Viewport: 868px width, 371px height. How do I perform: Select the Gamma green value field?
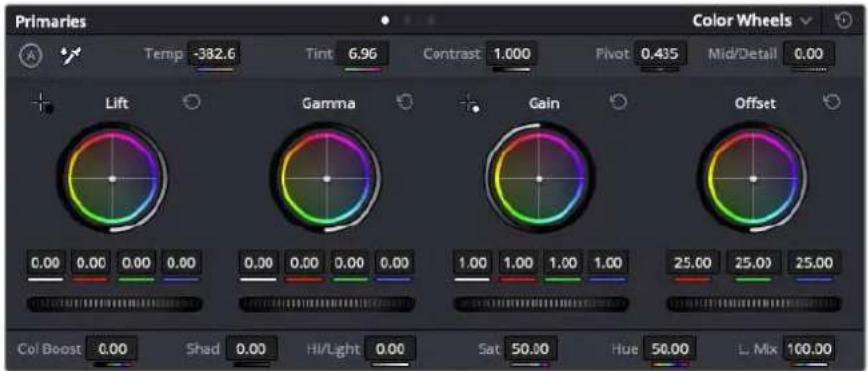(x=349, y=263)
